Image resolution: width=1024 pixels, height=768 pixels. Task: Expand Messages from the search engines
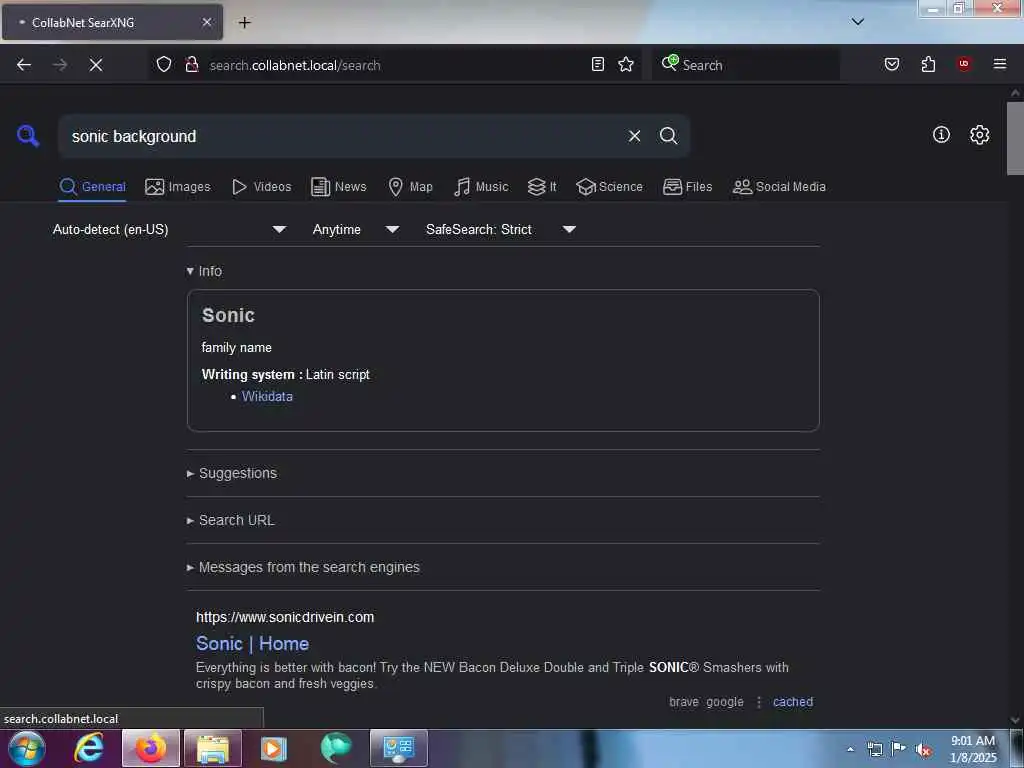pos(303,568)
